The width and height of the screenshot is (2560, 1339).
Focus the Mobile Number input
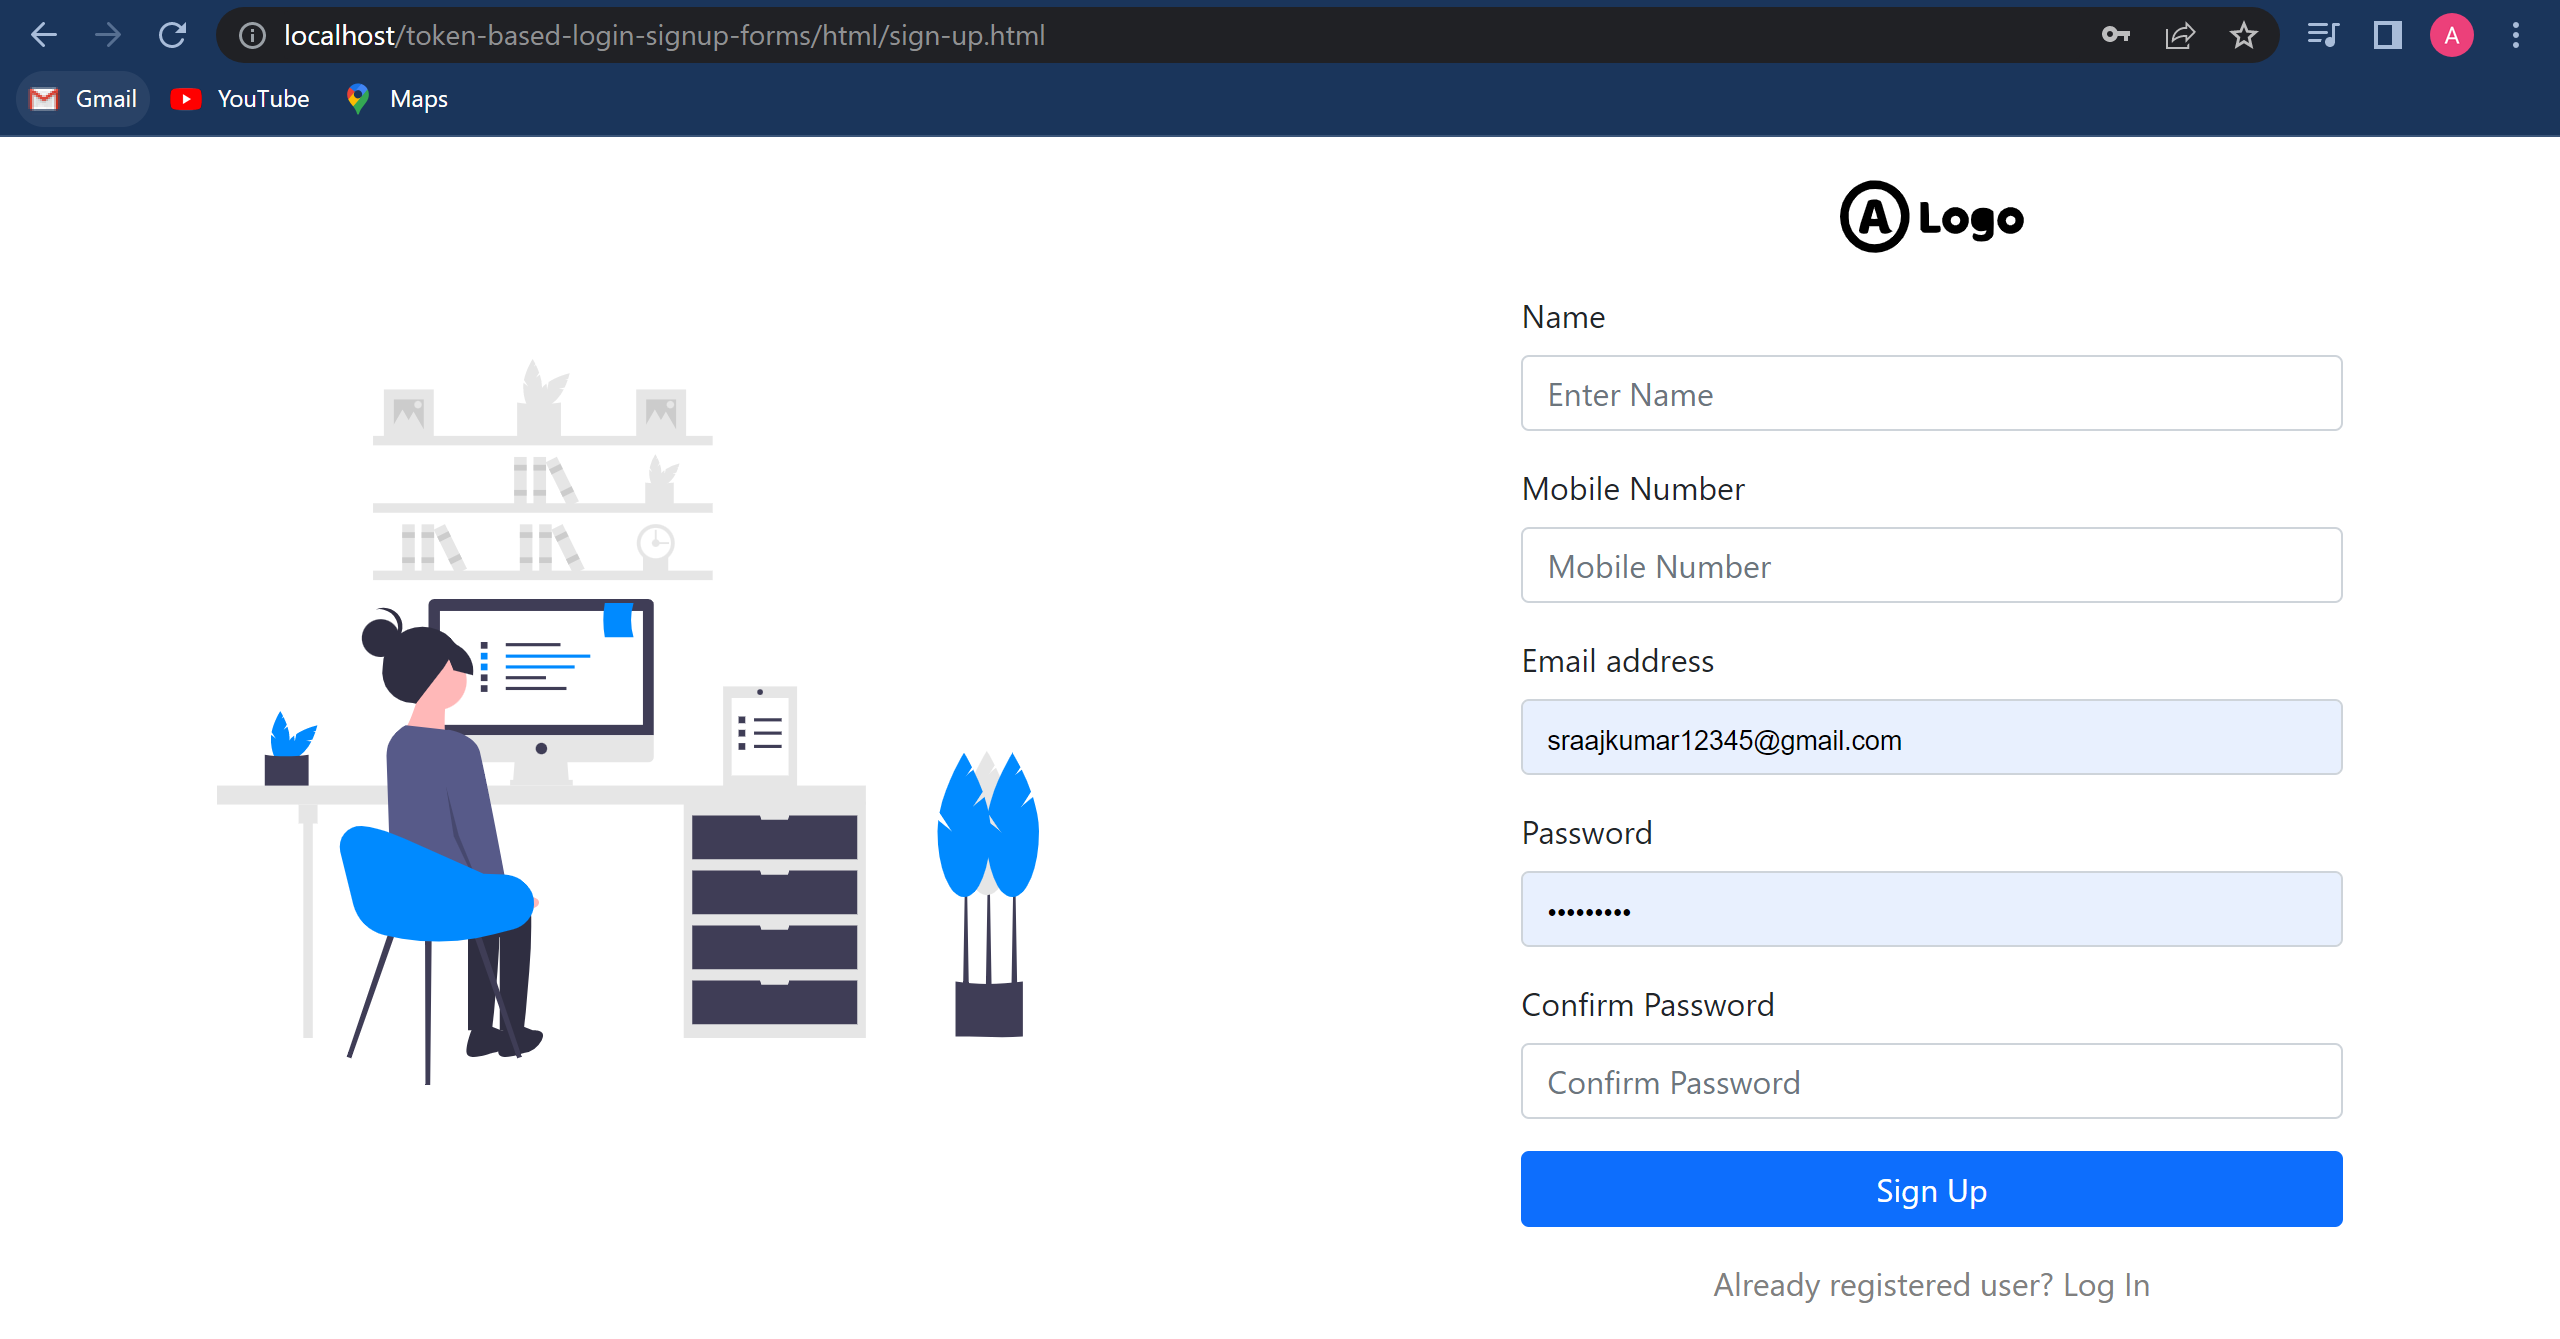[x=1931, y=566]
